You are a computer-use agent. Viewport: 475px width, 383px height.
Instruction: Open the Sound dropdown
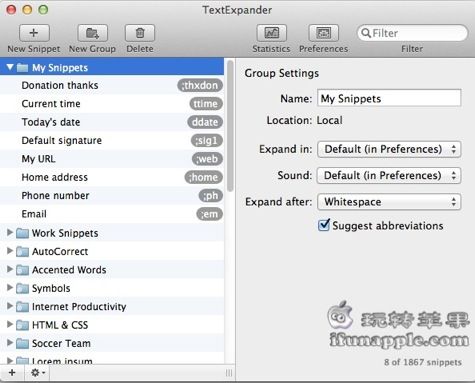[x=389, y=175]
